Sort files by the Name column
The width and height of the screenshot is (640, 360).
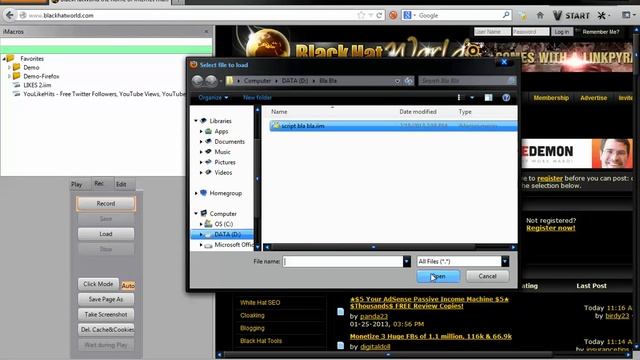[x=279, y=111]
